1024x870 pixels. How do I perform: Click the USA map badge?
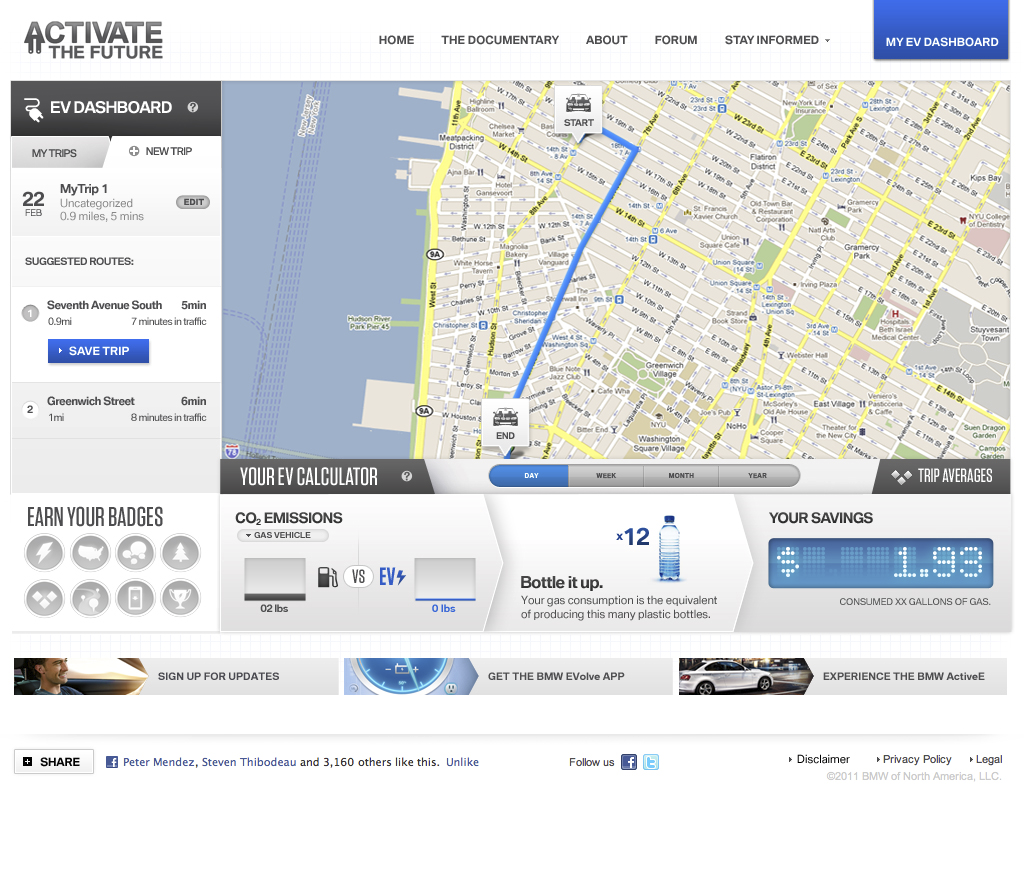tap(91, 553)
